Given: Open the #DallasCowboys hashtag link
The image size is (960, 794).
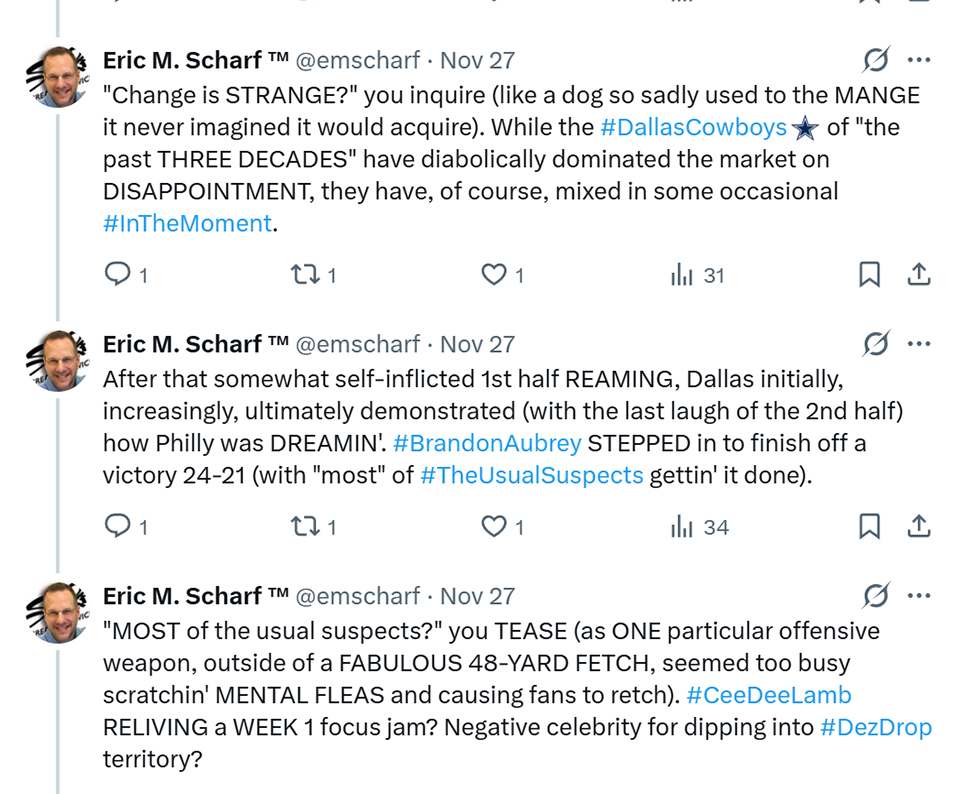Looking at the screenshot, I should pos(693,127).
